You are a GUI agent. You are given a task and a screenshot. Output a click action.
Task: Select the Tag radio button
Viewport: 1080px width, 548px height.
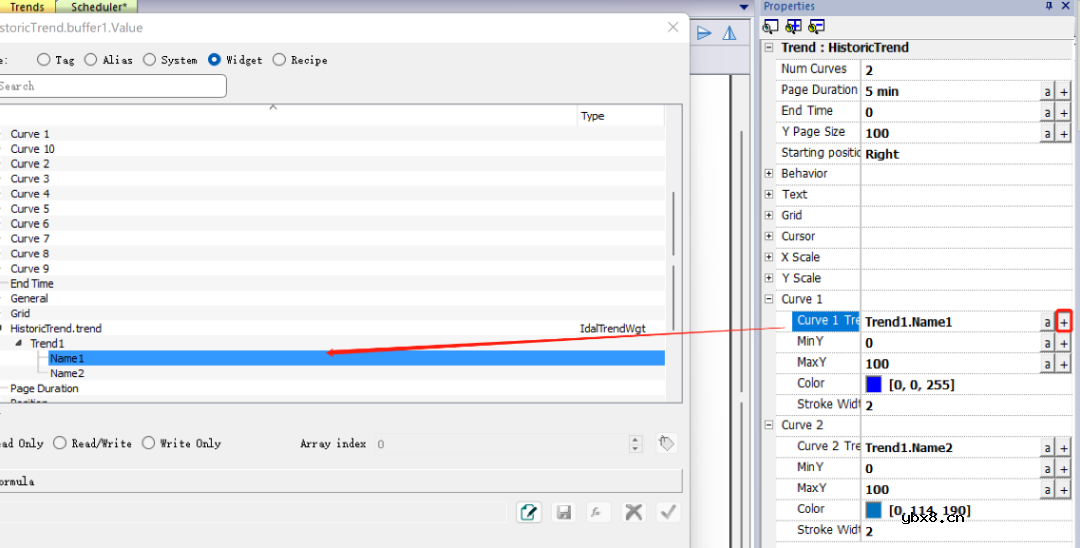point(44,60)
